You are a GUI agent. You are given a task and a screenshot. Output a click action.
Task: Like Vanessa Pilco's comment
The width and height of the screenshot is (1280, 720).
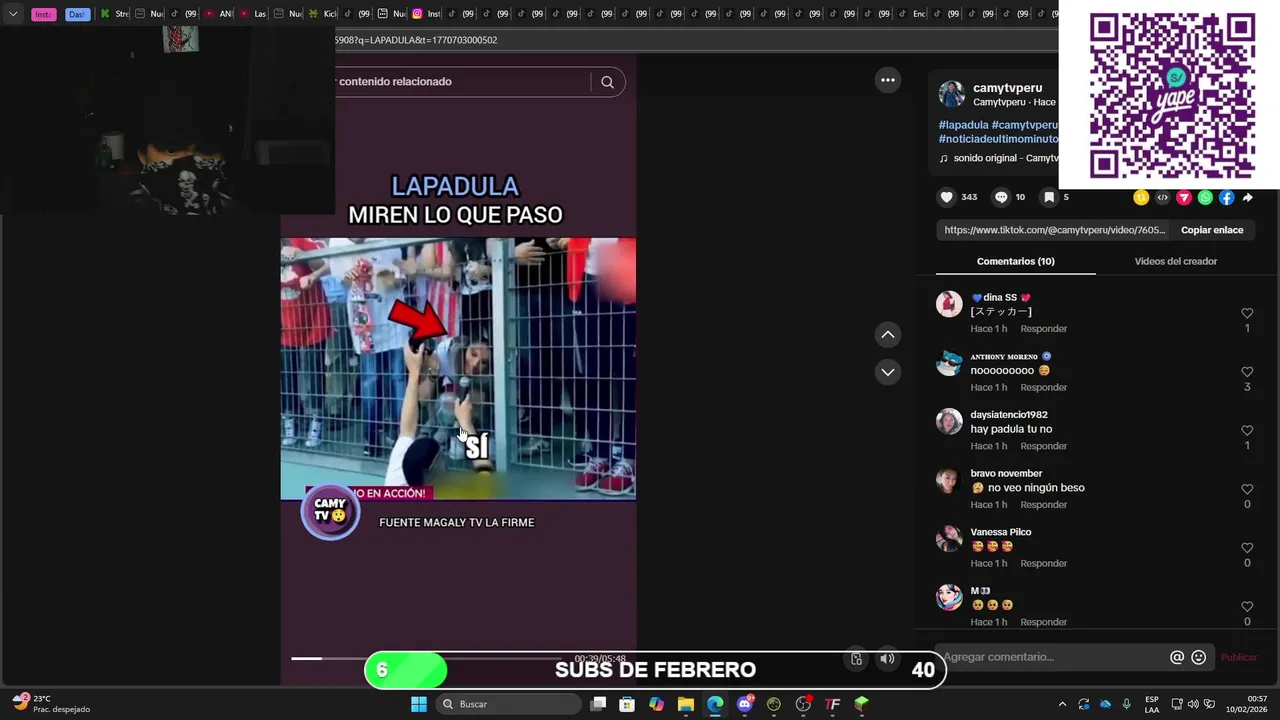pos(1247,548)
